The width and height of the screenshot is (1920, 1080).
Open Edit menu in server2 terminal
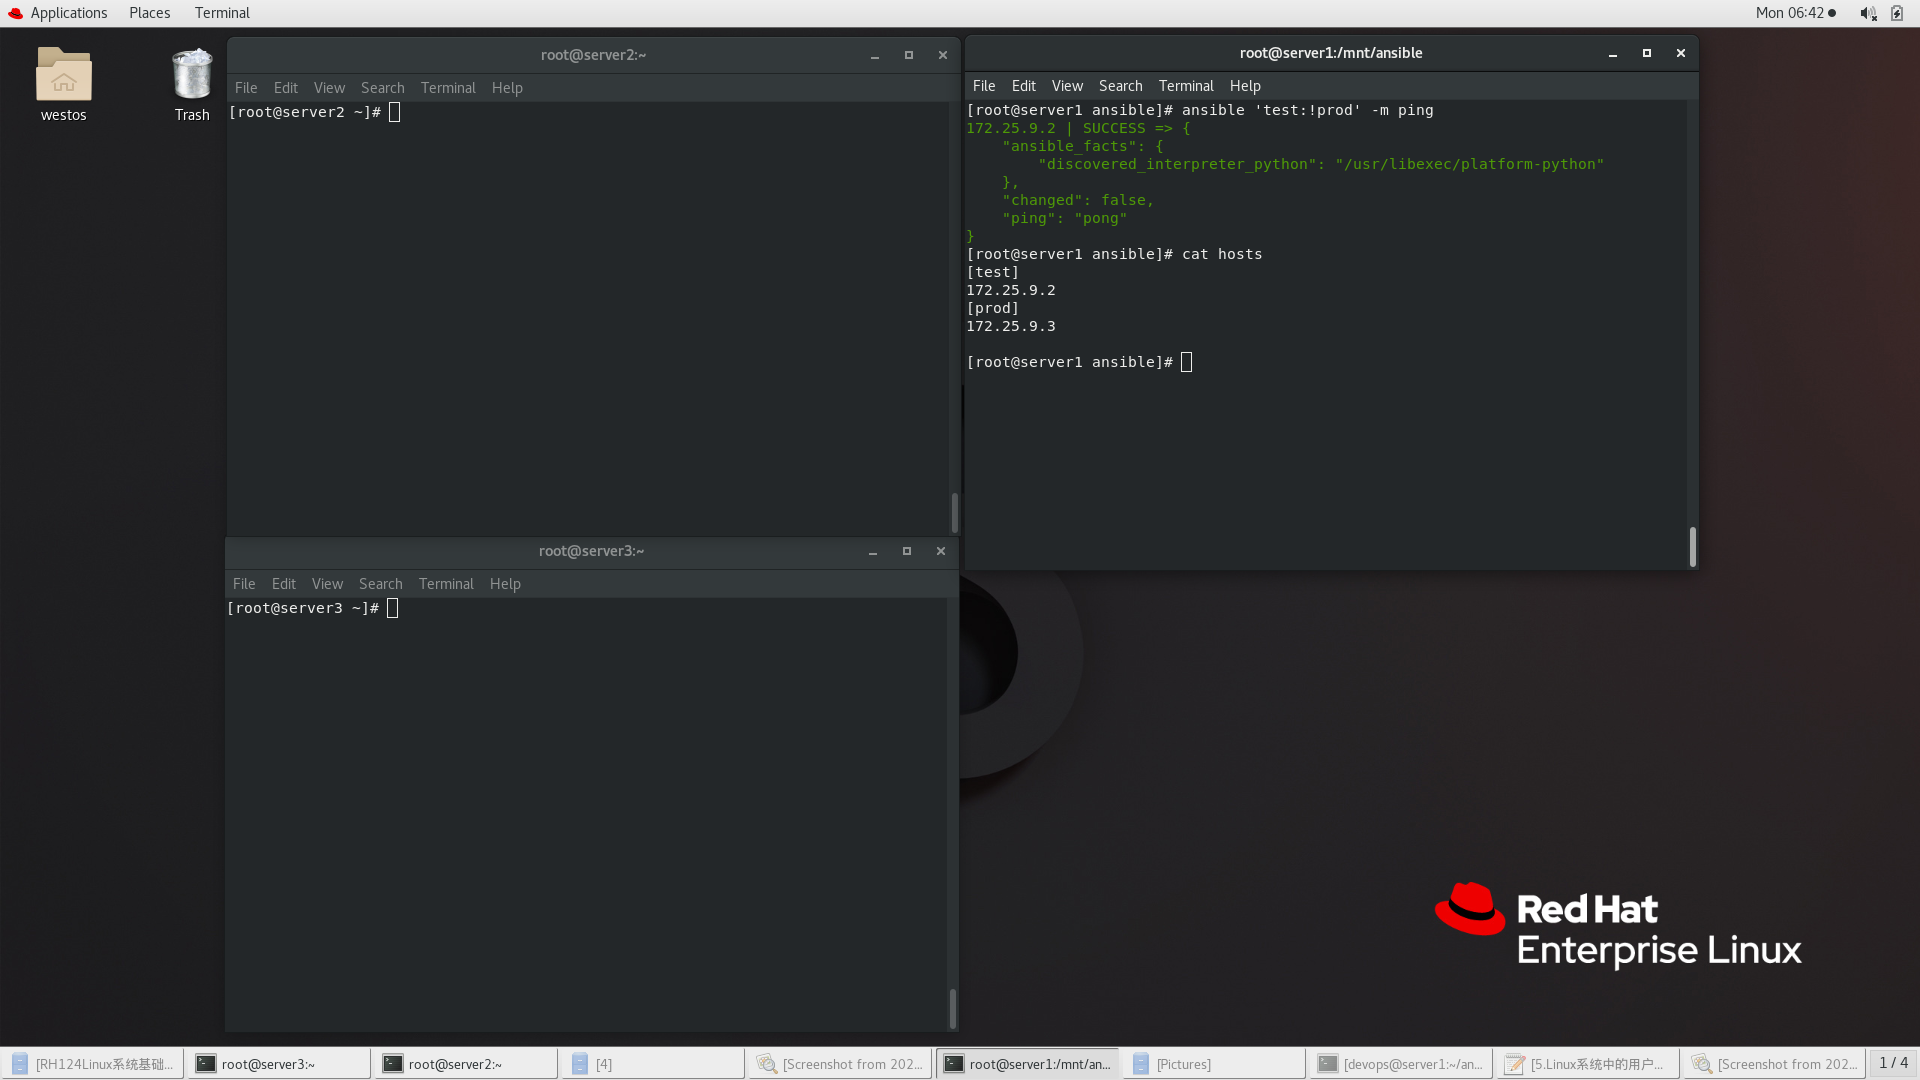(x=285, y=88)
